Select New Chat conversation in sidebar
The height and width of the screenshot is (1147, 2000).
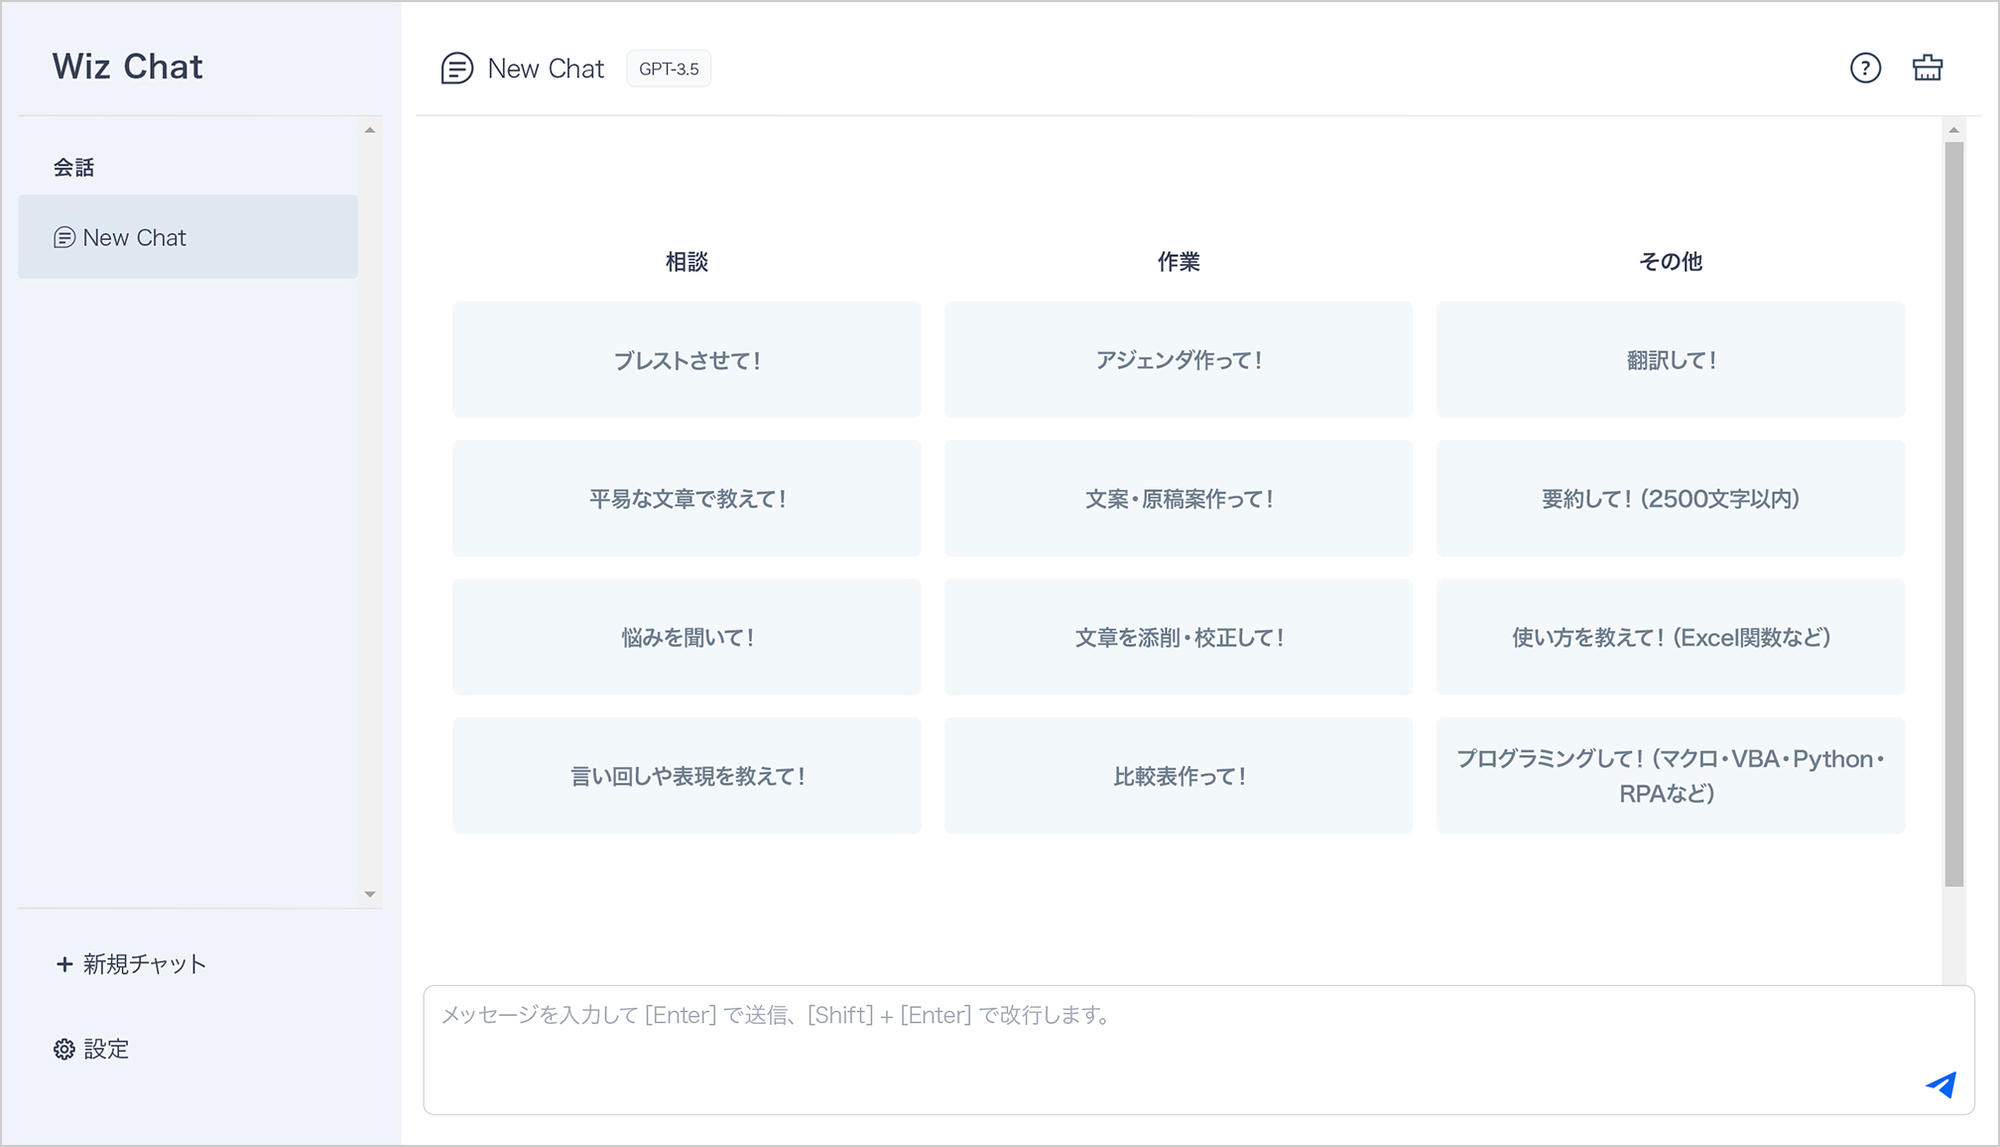coord(188,237)
